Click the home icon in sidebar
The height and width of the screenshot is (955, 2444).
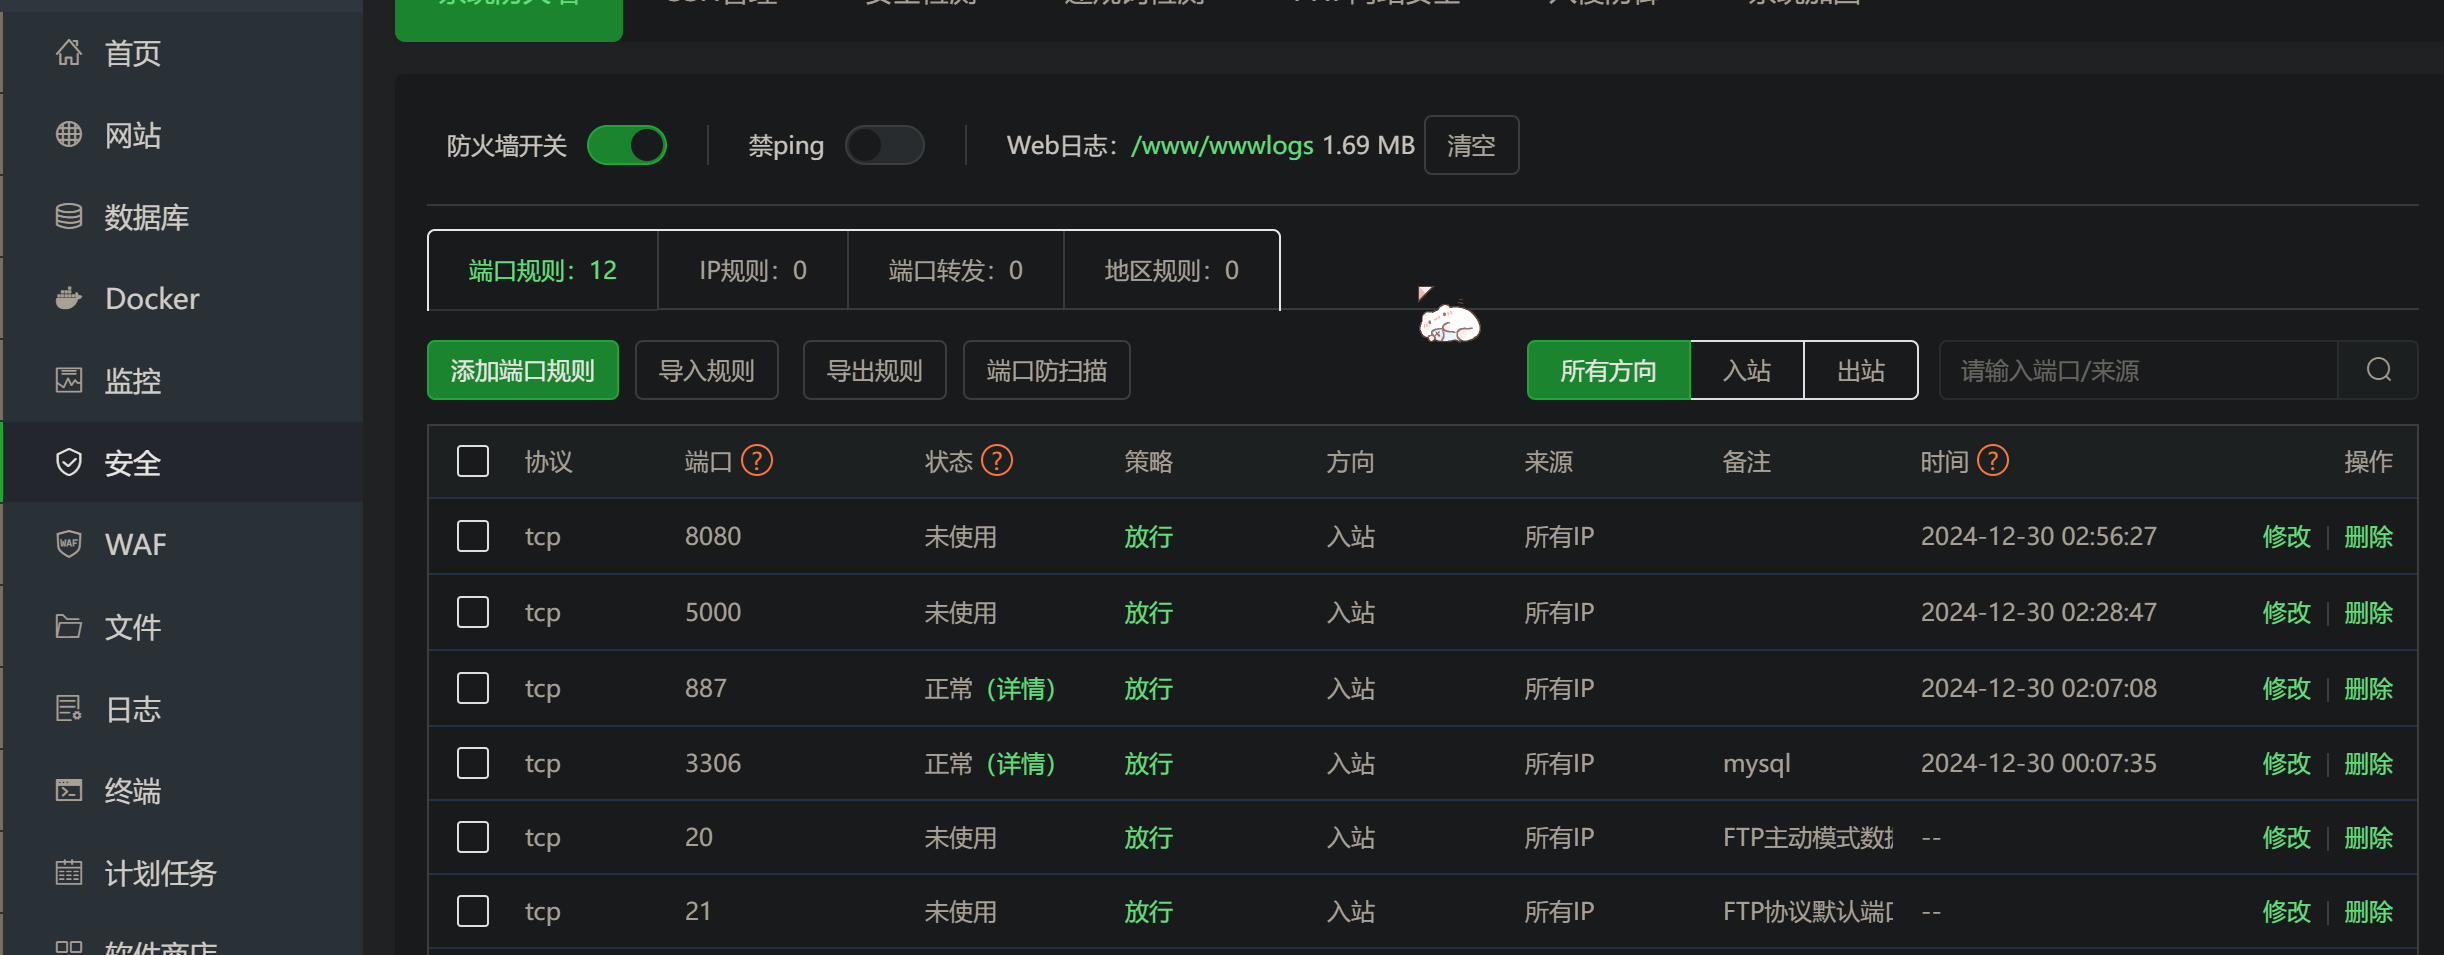(x=68, y=52)
